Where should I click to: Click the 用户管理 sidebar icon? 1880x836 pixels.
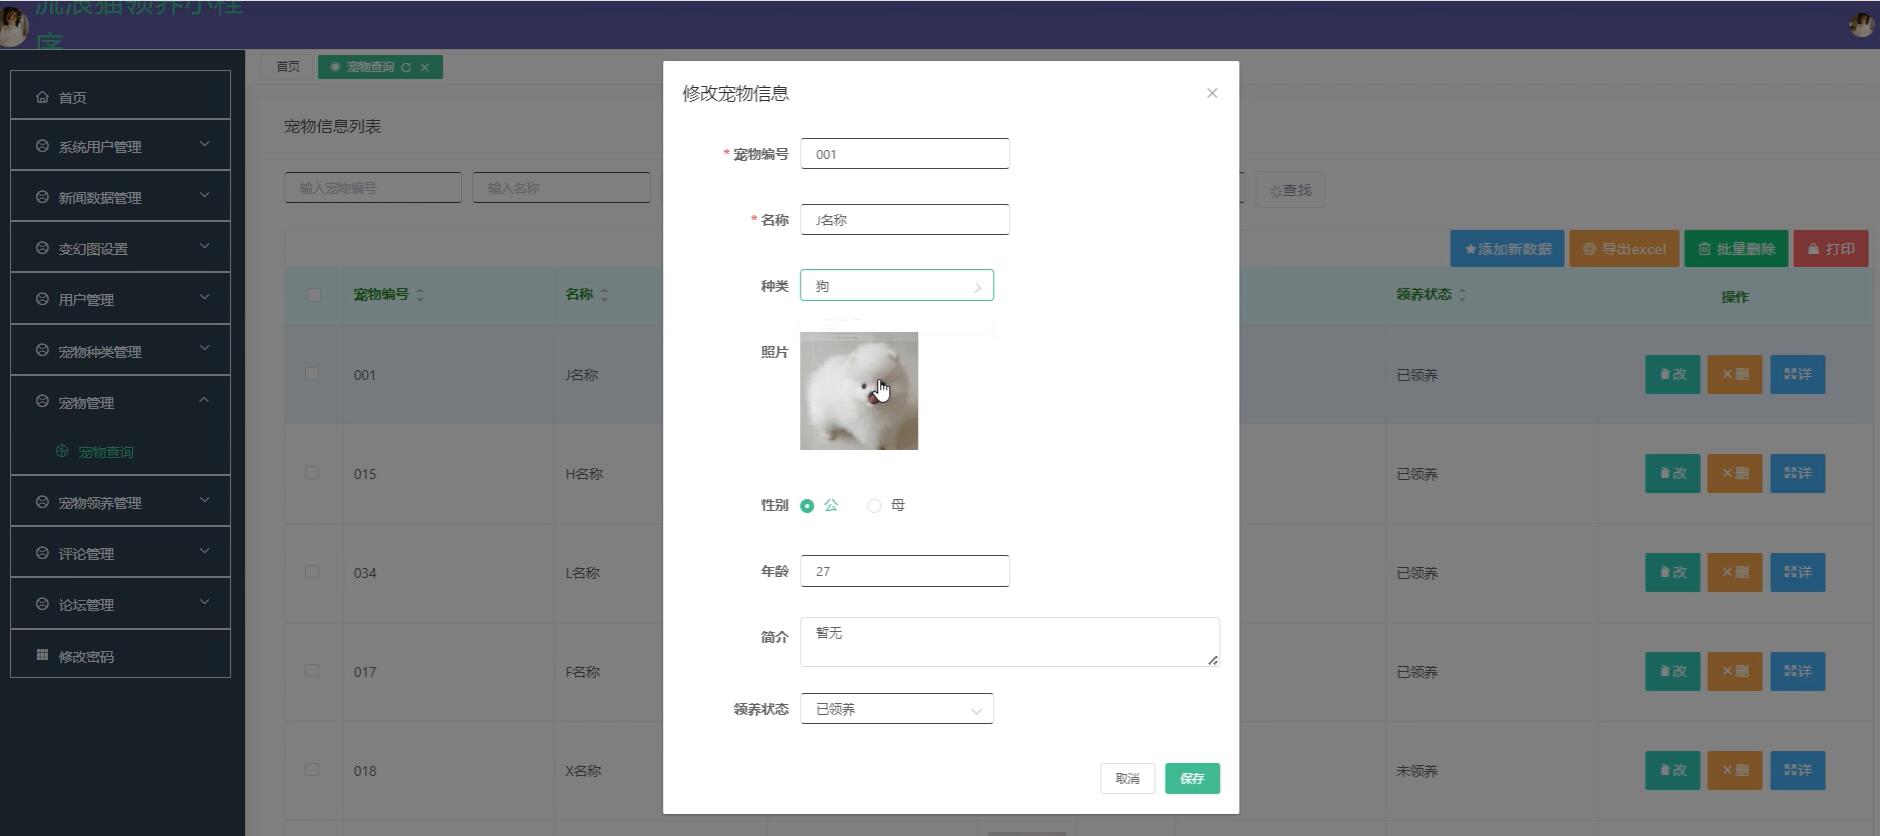point(42,299)
